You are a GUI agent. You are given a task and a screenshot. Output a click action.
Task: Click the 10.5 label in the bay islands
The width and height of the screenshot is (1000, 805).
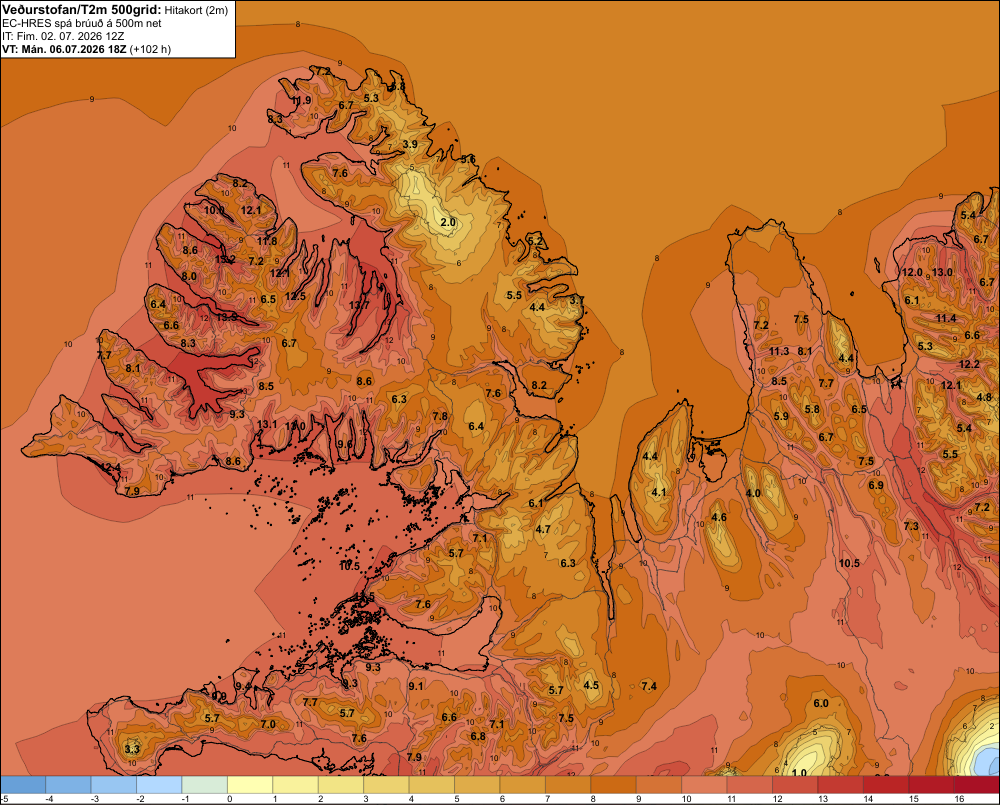pyautogui.click(x=349, y=566)
